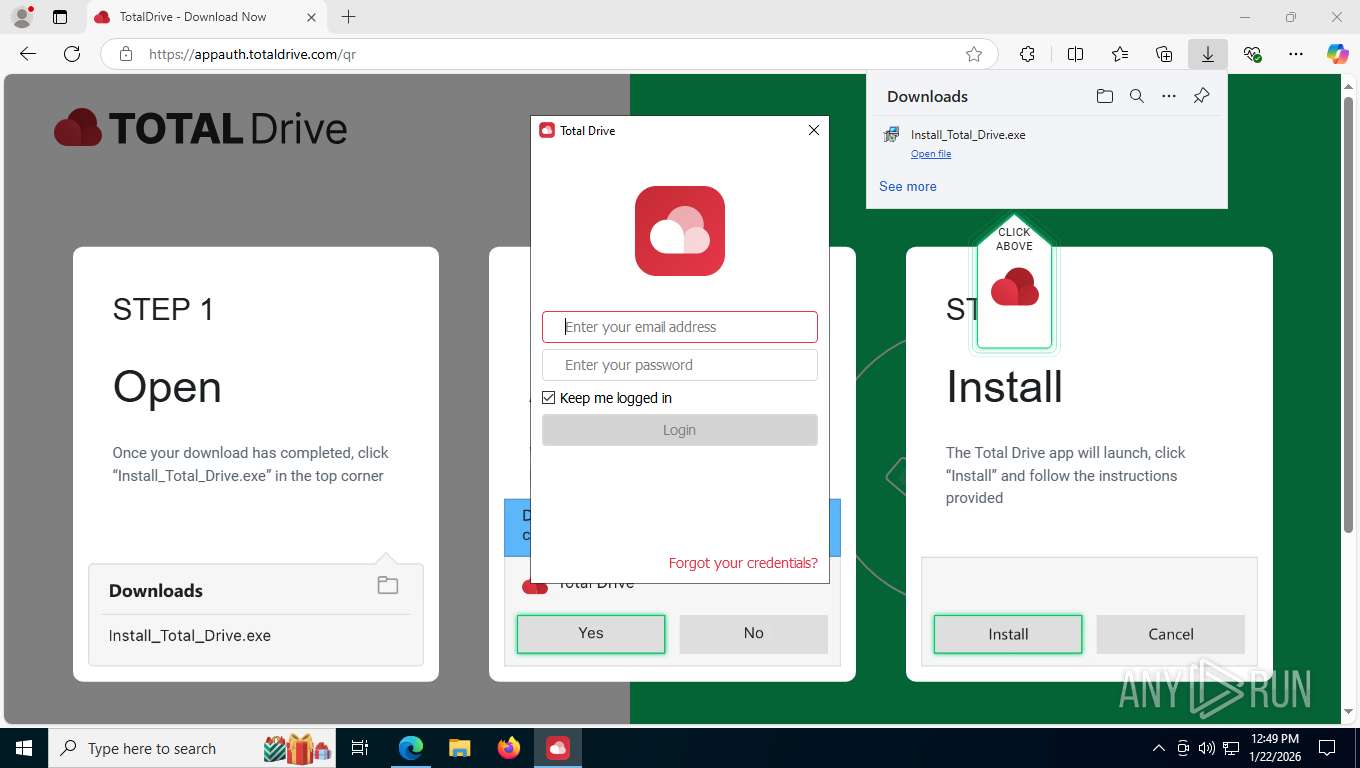Viewport: 1360px width, 768px height.
Task: Click the Total Drive app icon in dialog
Action: tap(680, 231)
